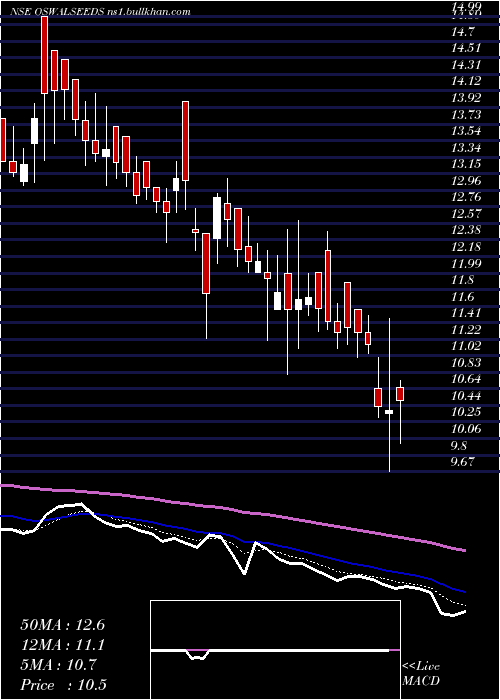The width and height of the screenshot is (500, 700).
Task: Click the 11.99 price axis label
Action: click(465, 263)
